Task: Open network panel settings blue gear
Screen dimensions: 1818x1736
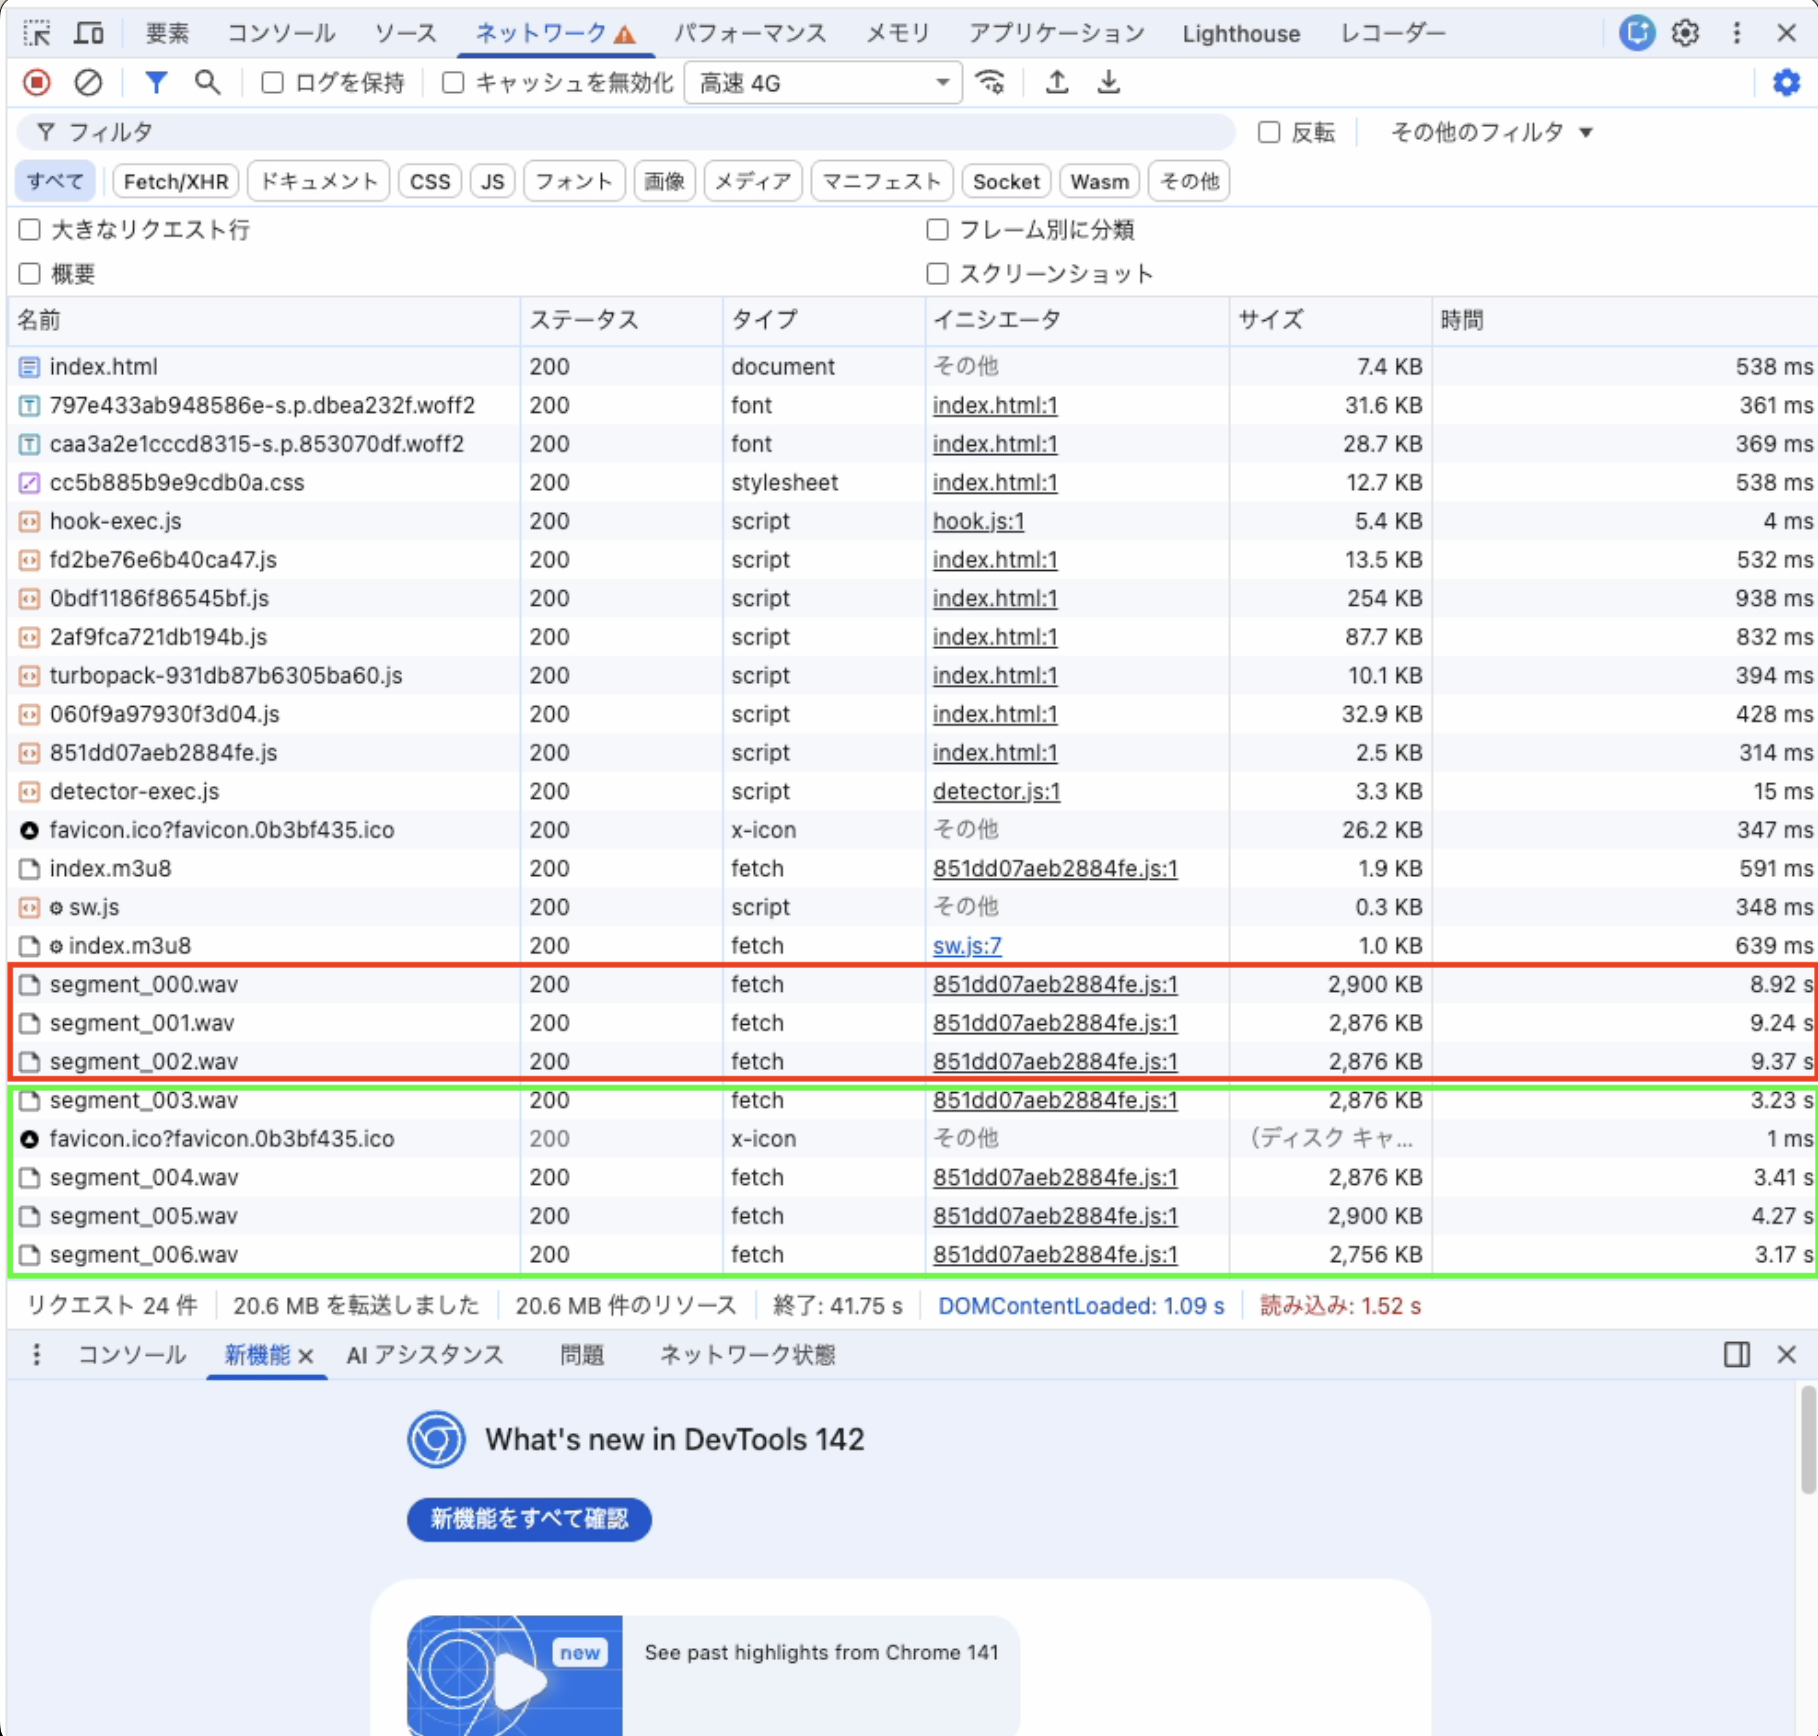Action: [x=1786, y=82]
